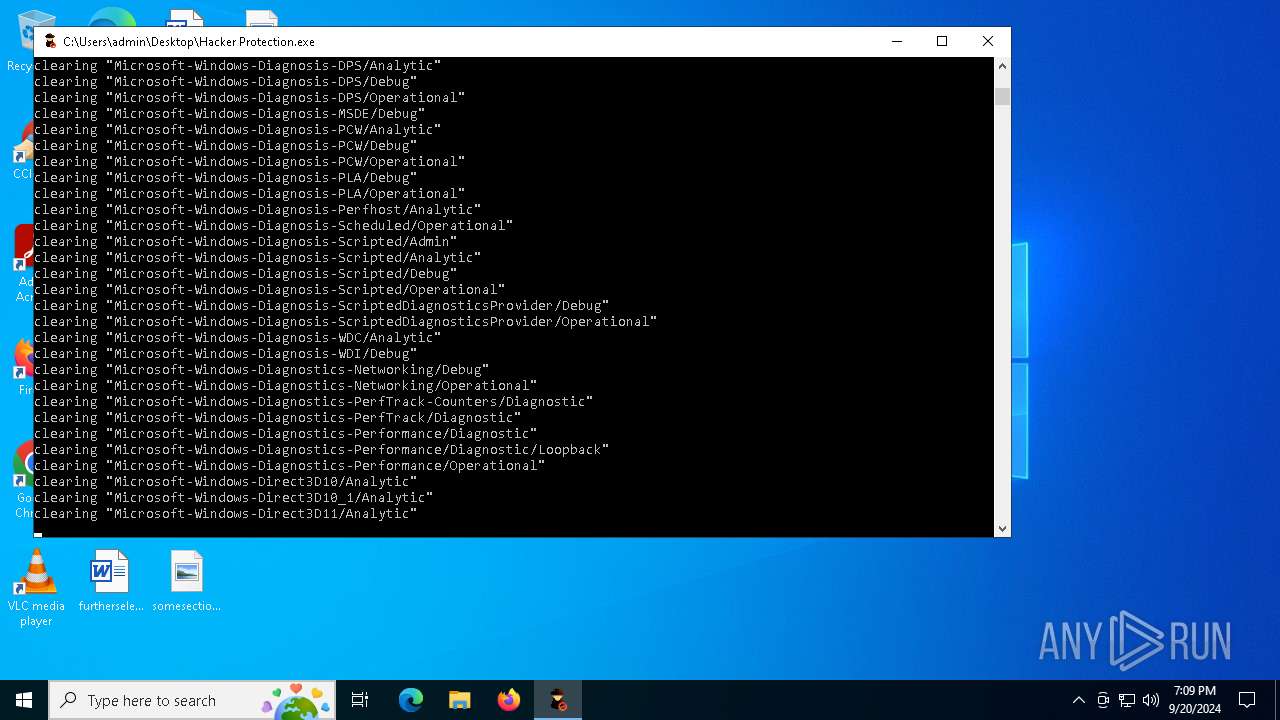Select the Hacker Protection taskbar app icon

(x=558, y=700)
